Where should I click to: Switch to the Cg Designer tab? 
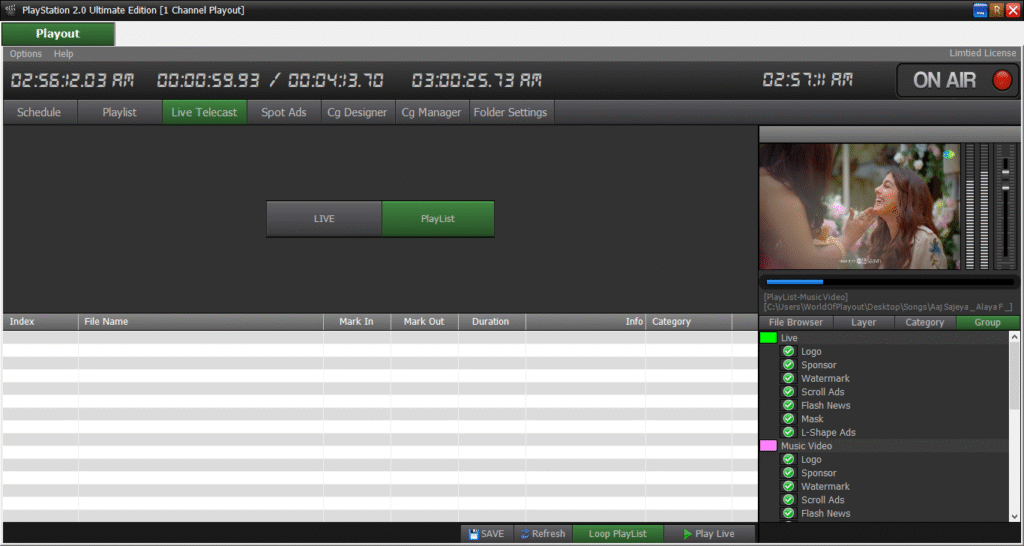click(x=357, y=112)
